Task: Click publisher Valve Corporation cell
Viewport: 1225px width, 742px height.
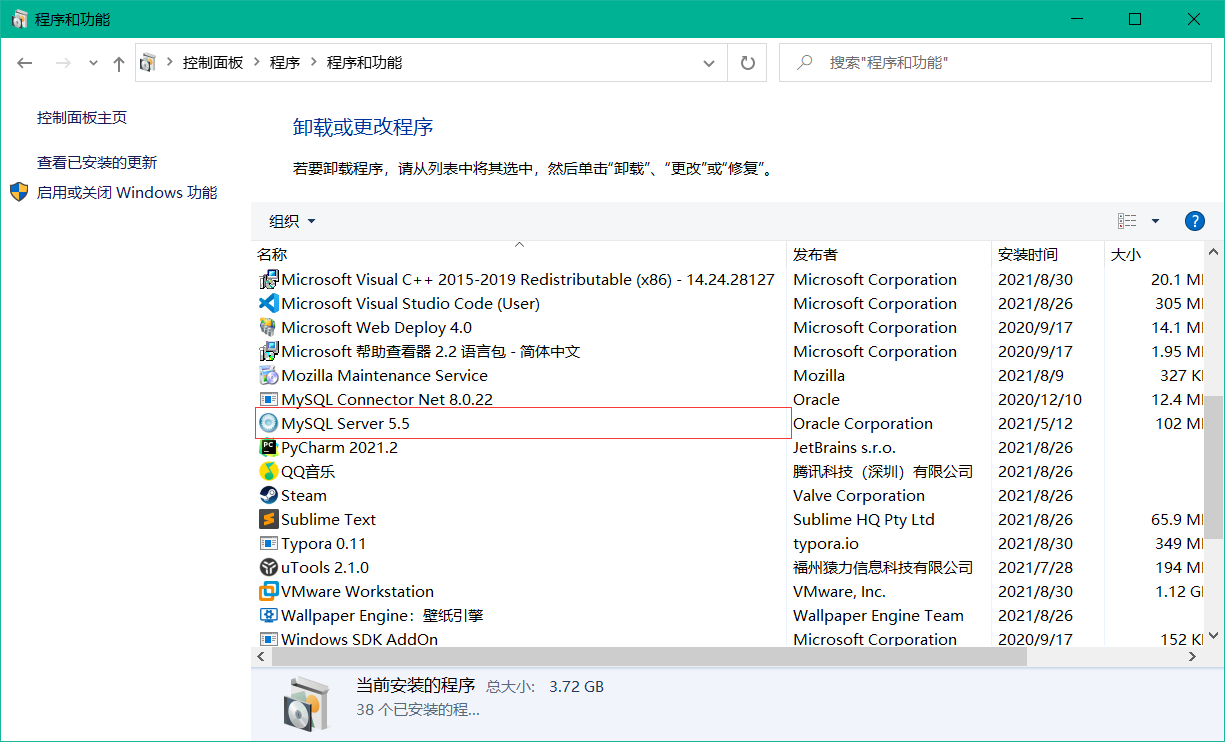Action: coord(859,496)
